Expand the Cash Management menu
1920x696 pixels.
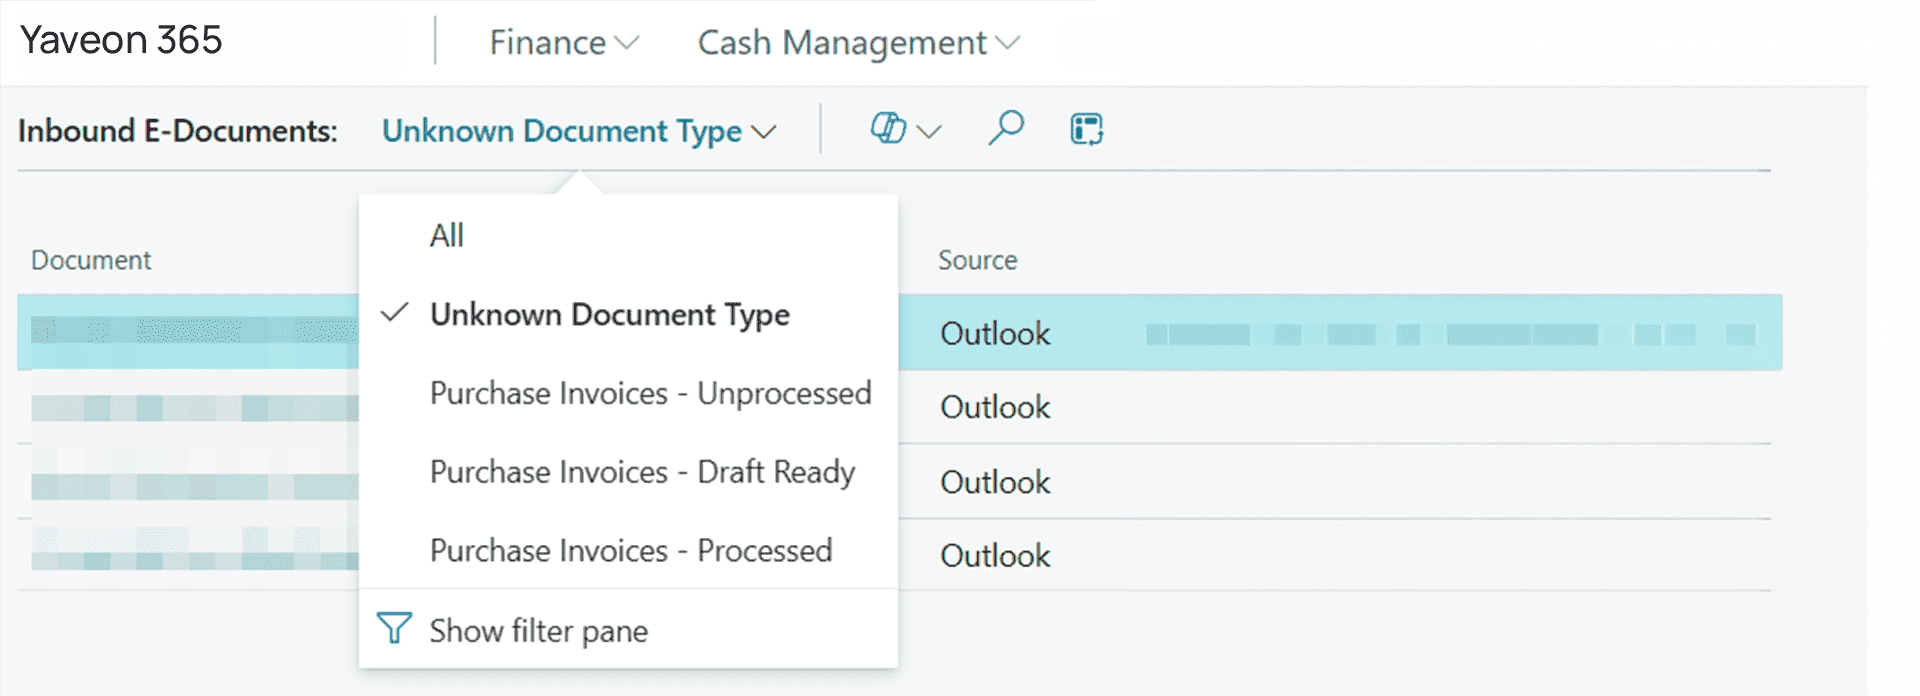click(859, 43)
